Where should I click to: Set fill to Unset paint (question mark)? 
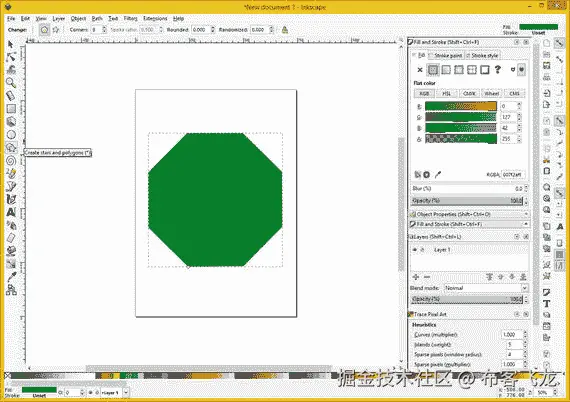click(498, 70)
